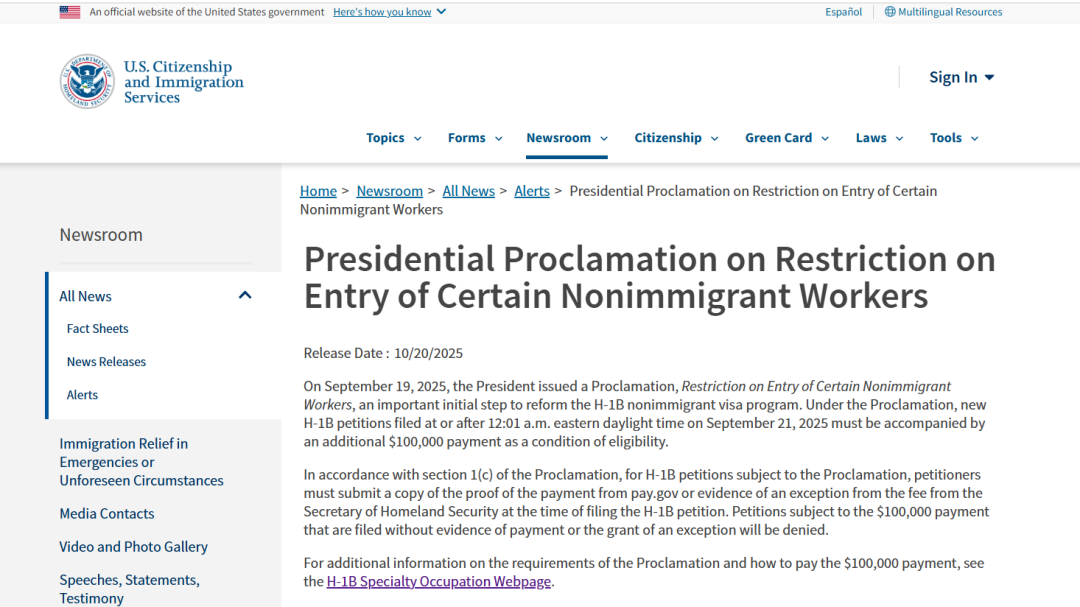Screen dimensions: 1080x607
Task: Expand "Here's how you know" banner
Action: click(x=389, y=12)
